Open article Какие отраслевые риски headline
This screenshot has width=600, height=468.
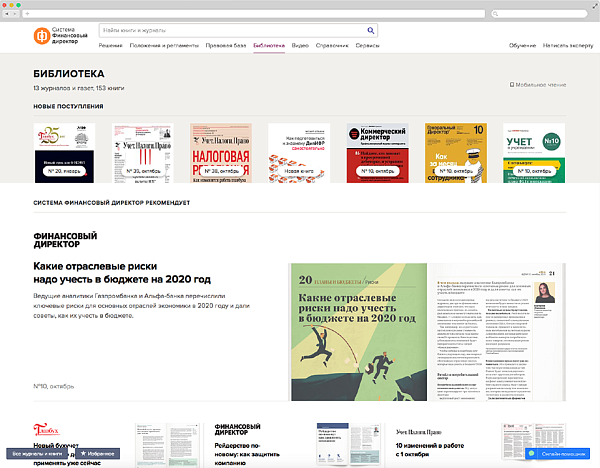122,272
